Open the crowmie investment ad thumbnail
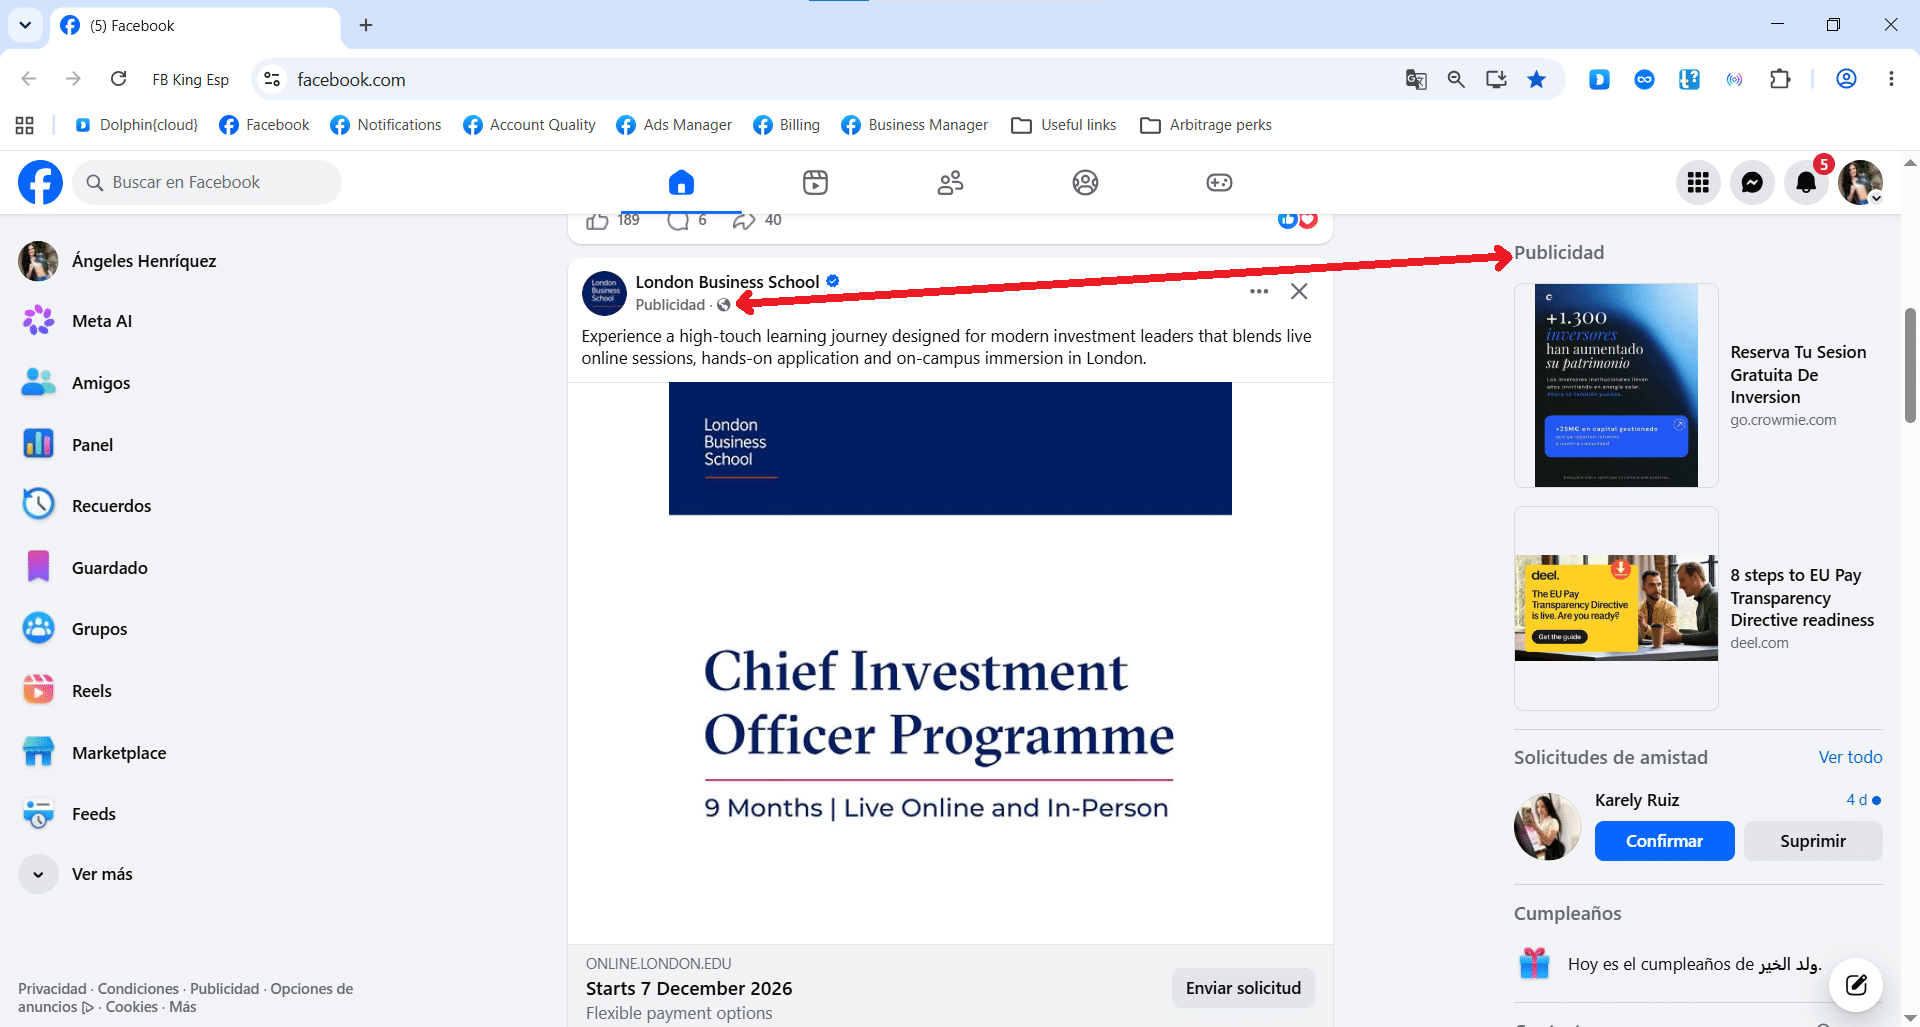1920x1027 pixels. point(1616,385)
